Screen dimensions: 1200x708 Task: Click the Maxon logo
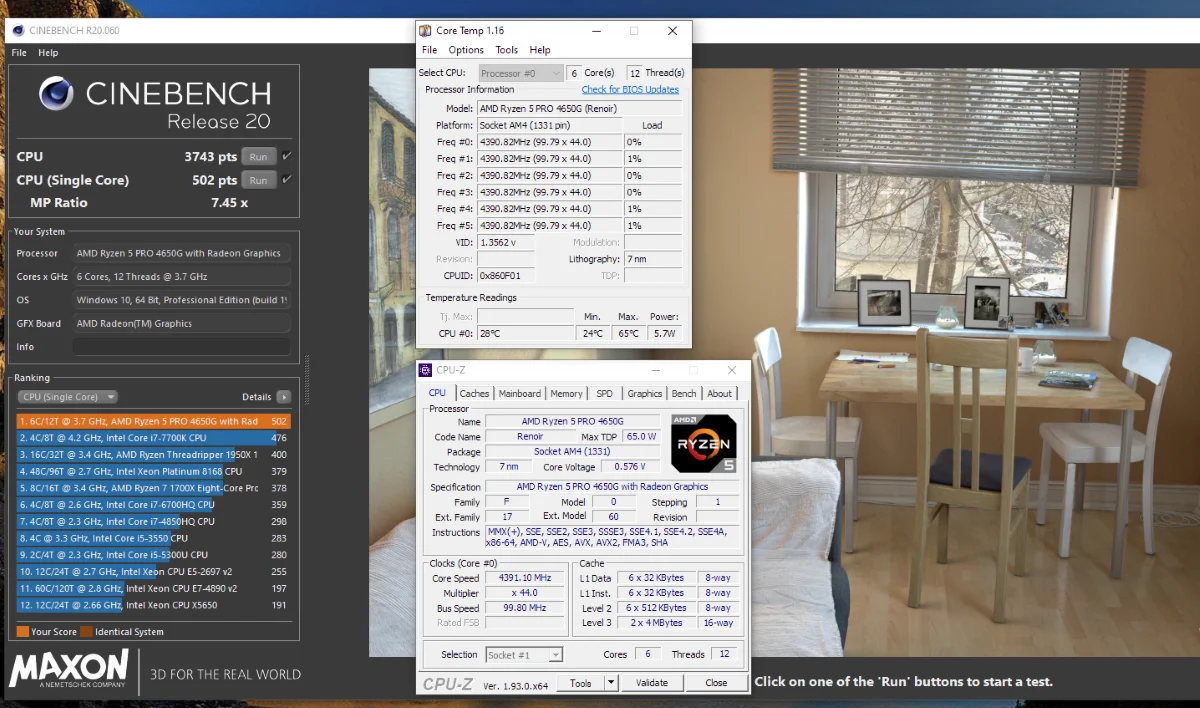click(x=68, y=670)
